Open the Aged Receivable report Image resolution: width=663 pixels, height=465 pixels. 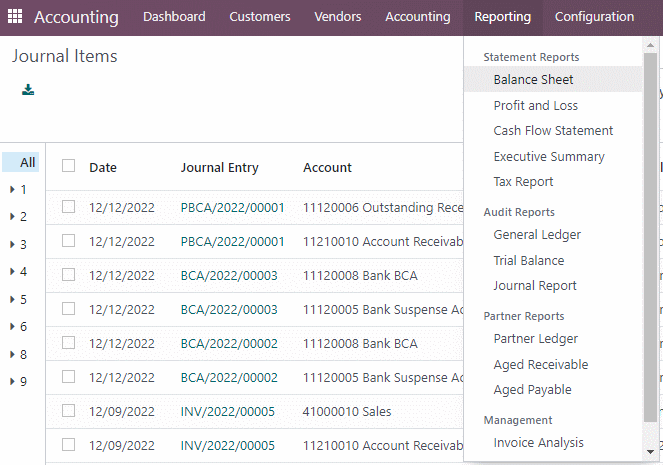(541, 364)
